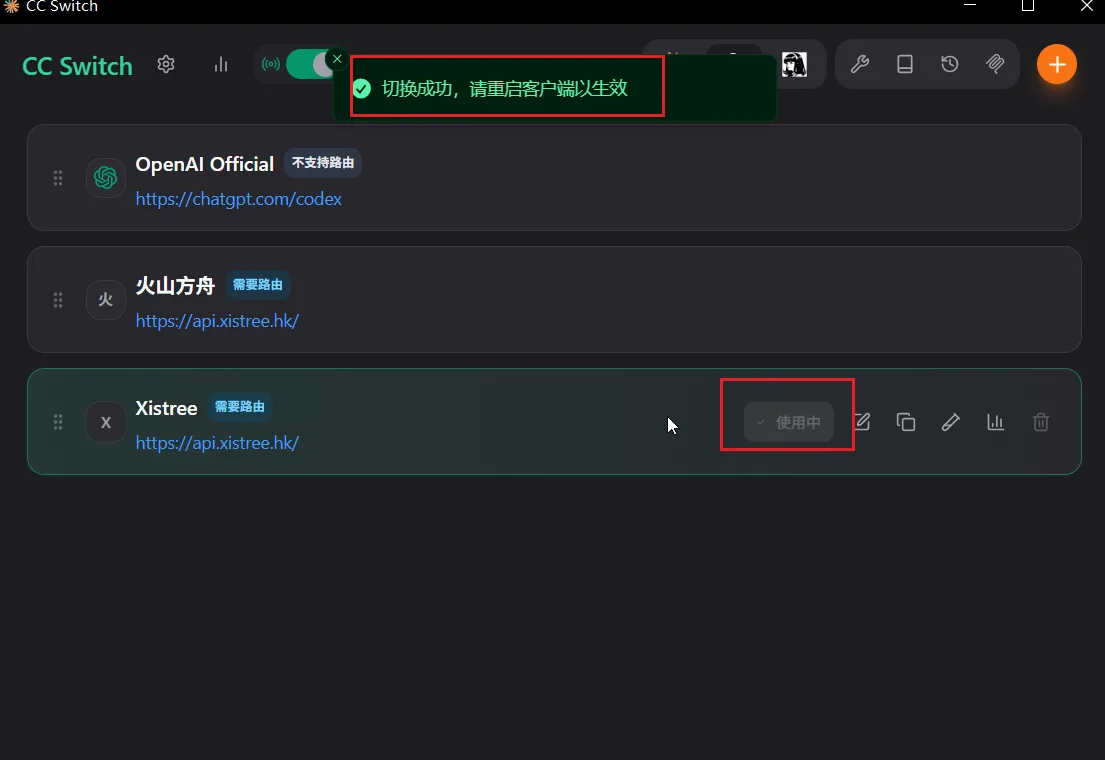Open Xistree usage chart icon
This screenshot has height=760, width=1105.
pyautogui.click(x=996, y=422)
